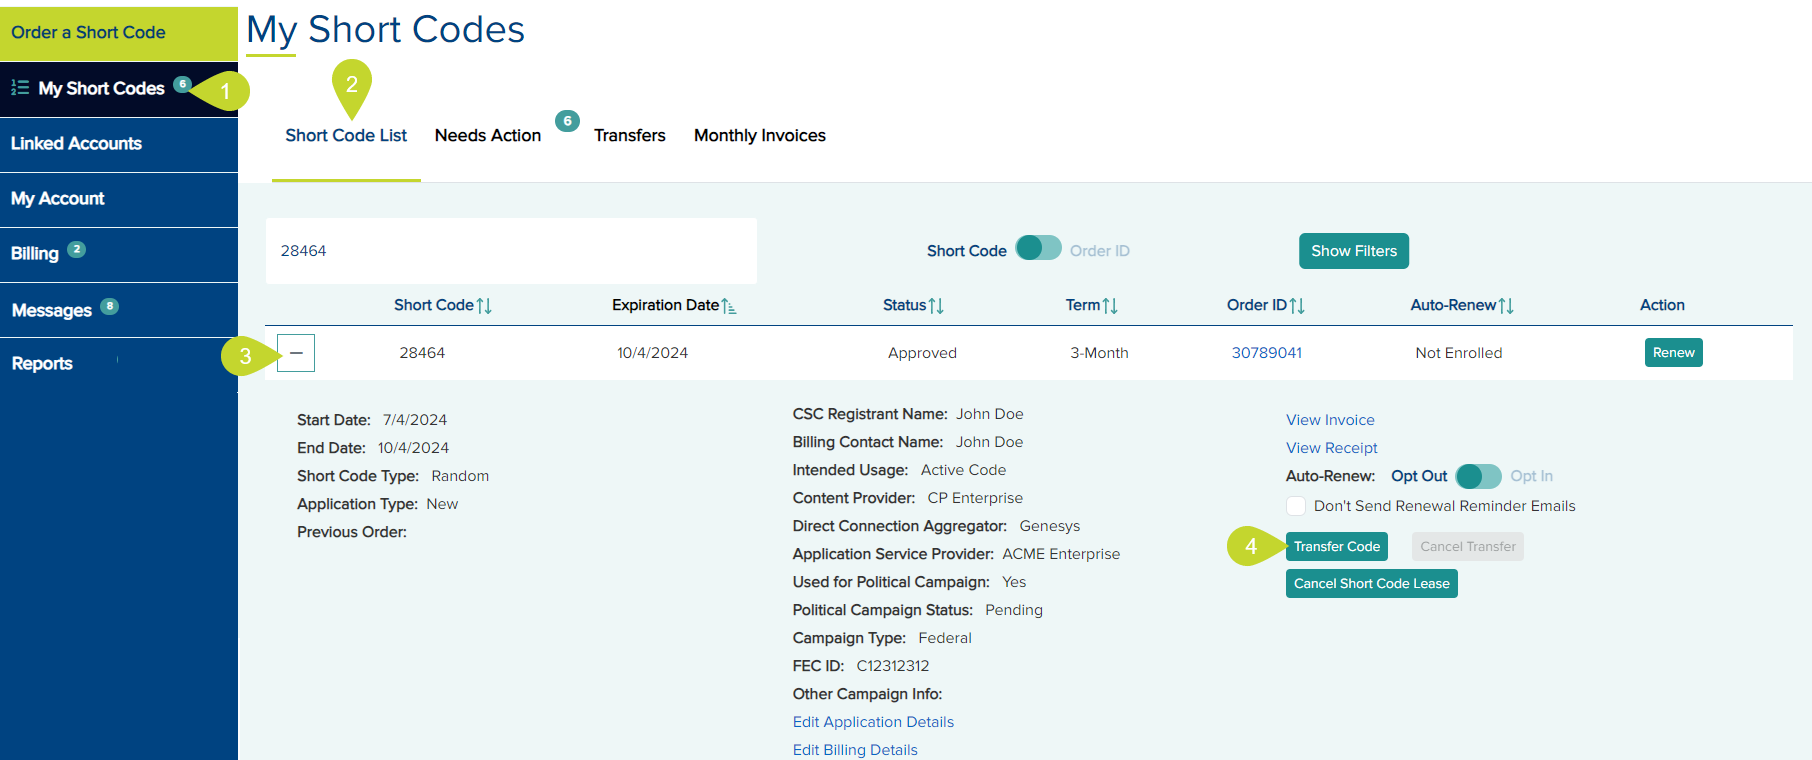1812x760 pixels.
Task: Open the Monthly Invoices tab
Action: click(759, 136)
